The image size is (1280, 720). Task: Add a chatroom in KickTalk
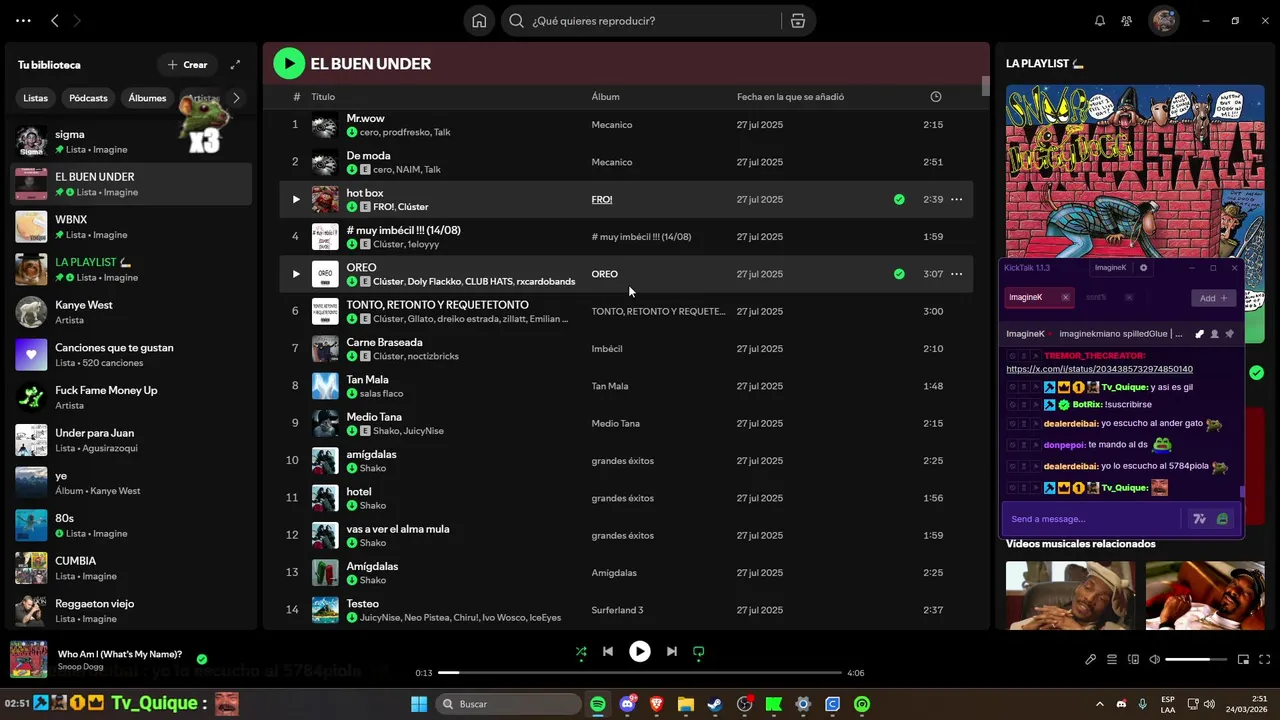(1214, 298)
